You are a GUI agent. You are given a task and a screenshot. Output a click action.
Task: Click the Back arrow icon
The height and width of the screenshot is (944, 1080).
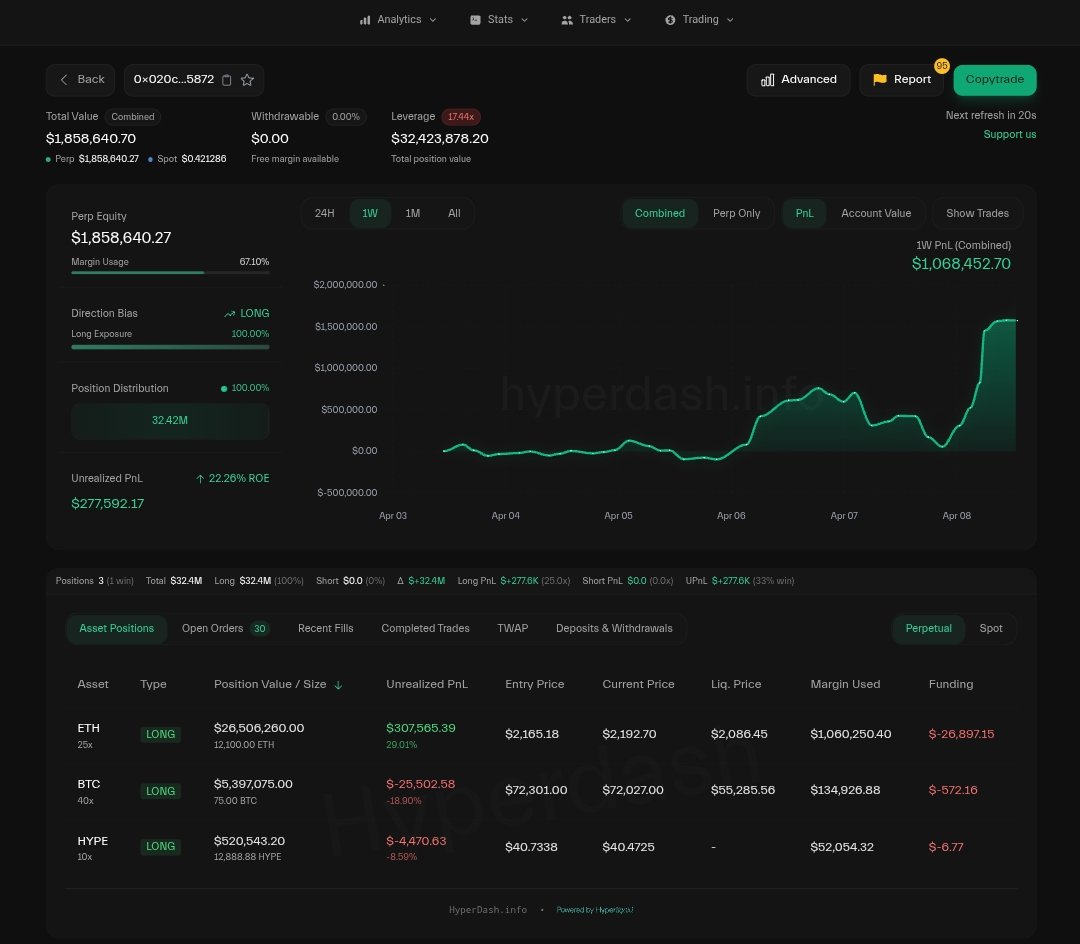(x=64, y=80)
